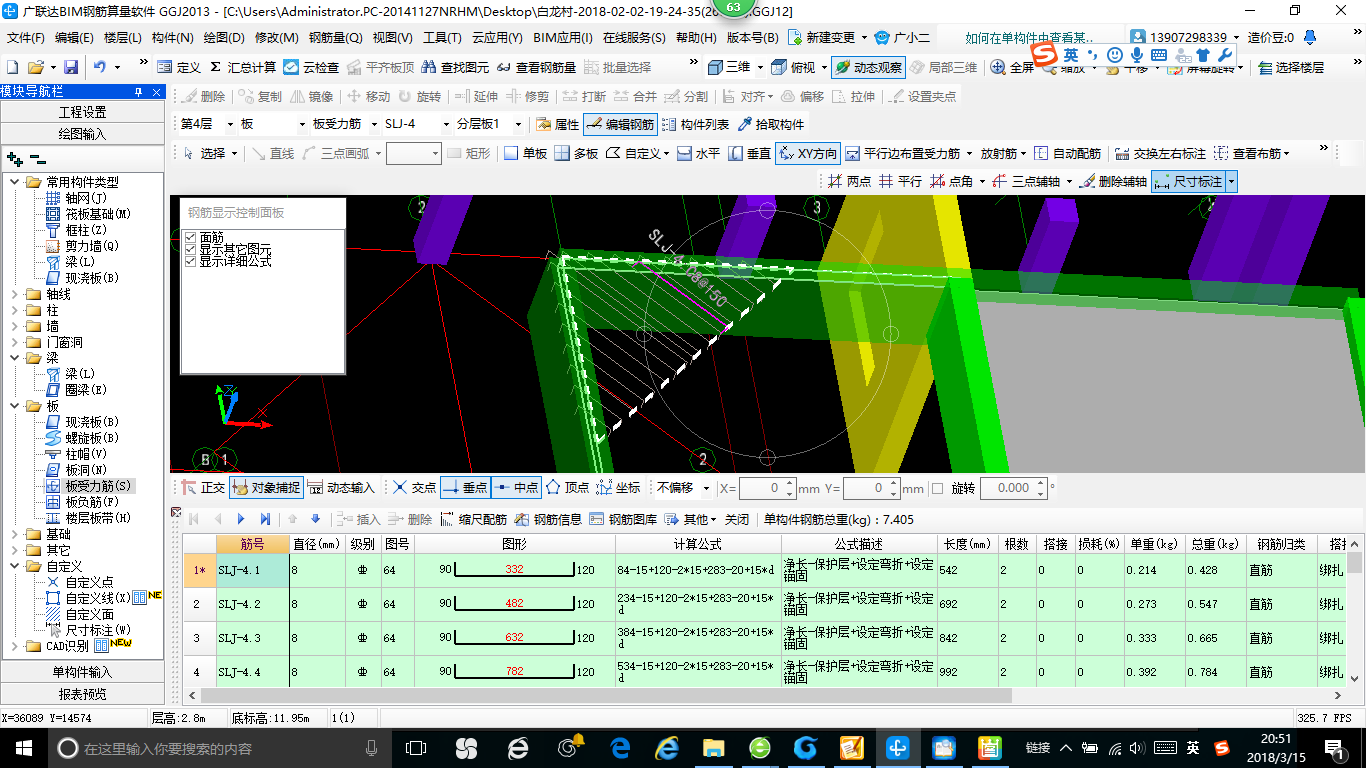Open 钢筋图库 rebar library
The image size is (1366, 768).
[623, 519]
